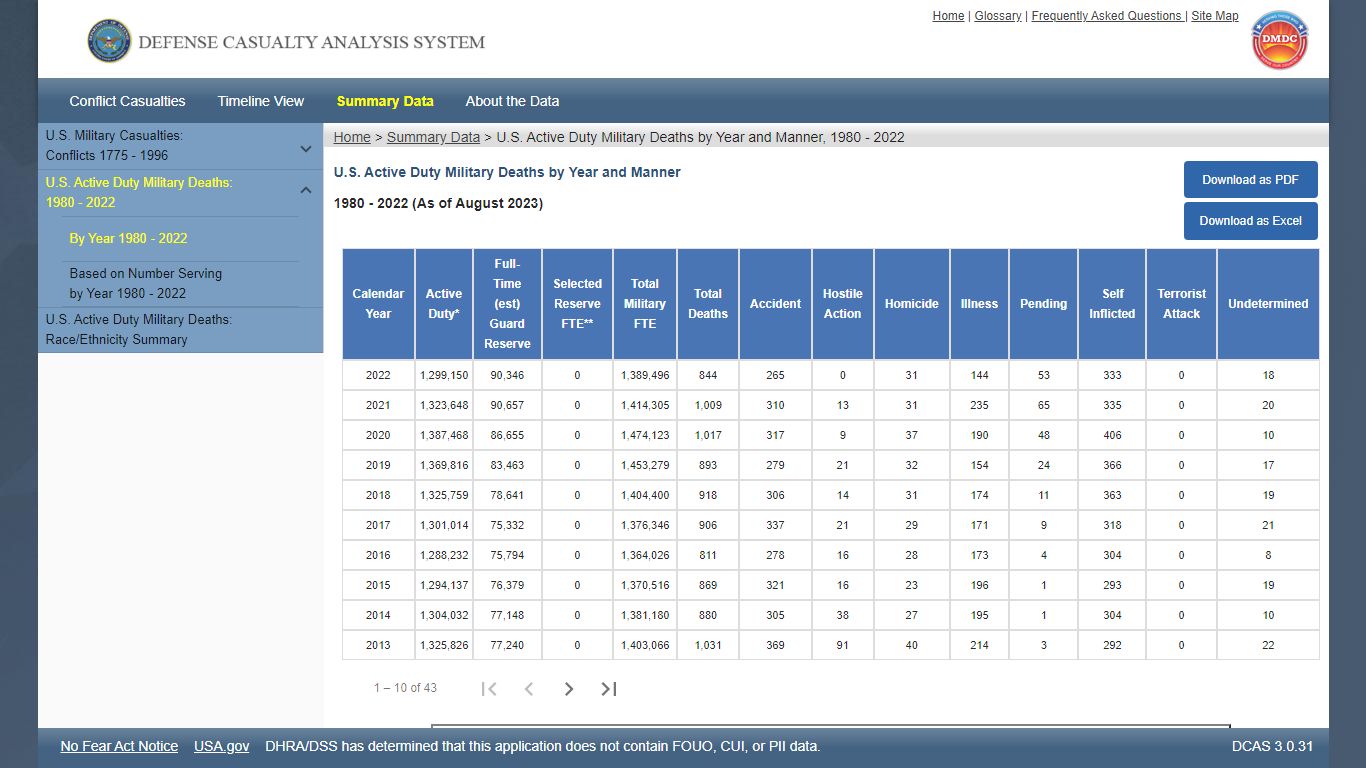This screenshot has width=1366, height=768.
Task: Click guard reserve value 78,641
Action: point(507,495)
